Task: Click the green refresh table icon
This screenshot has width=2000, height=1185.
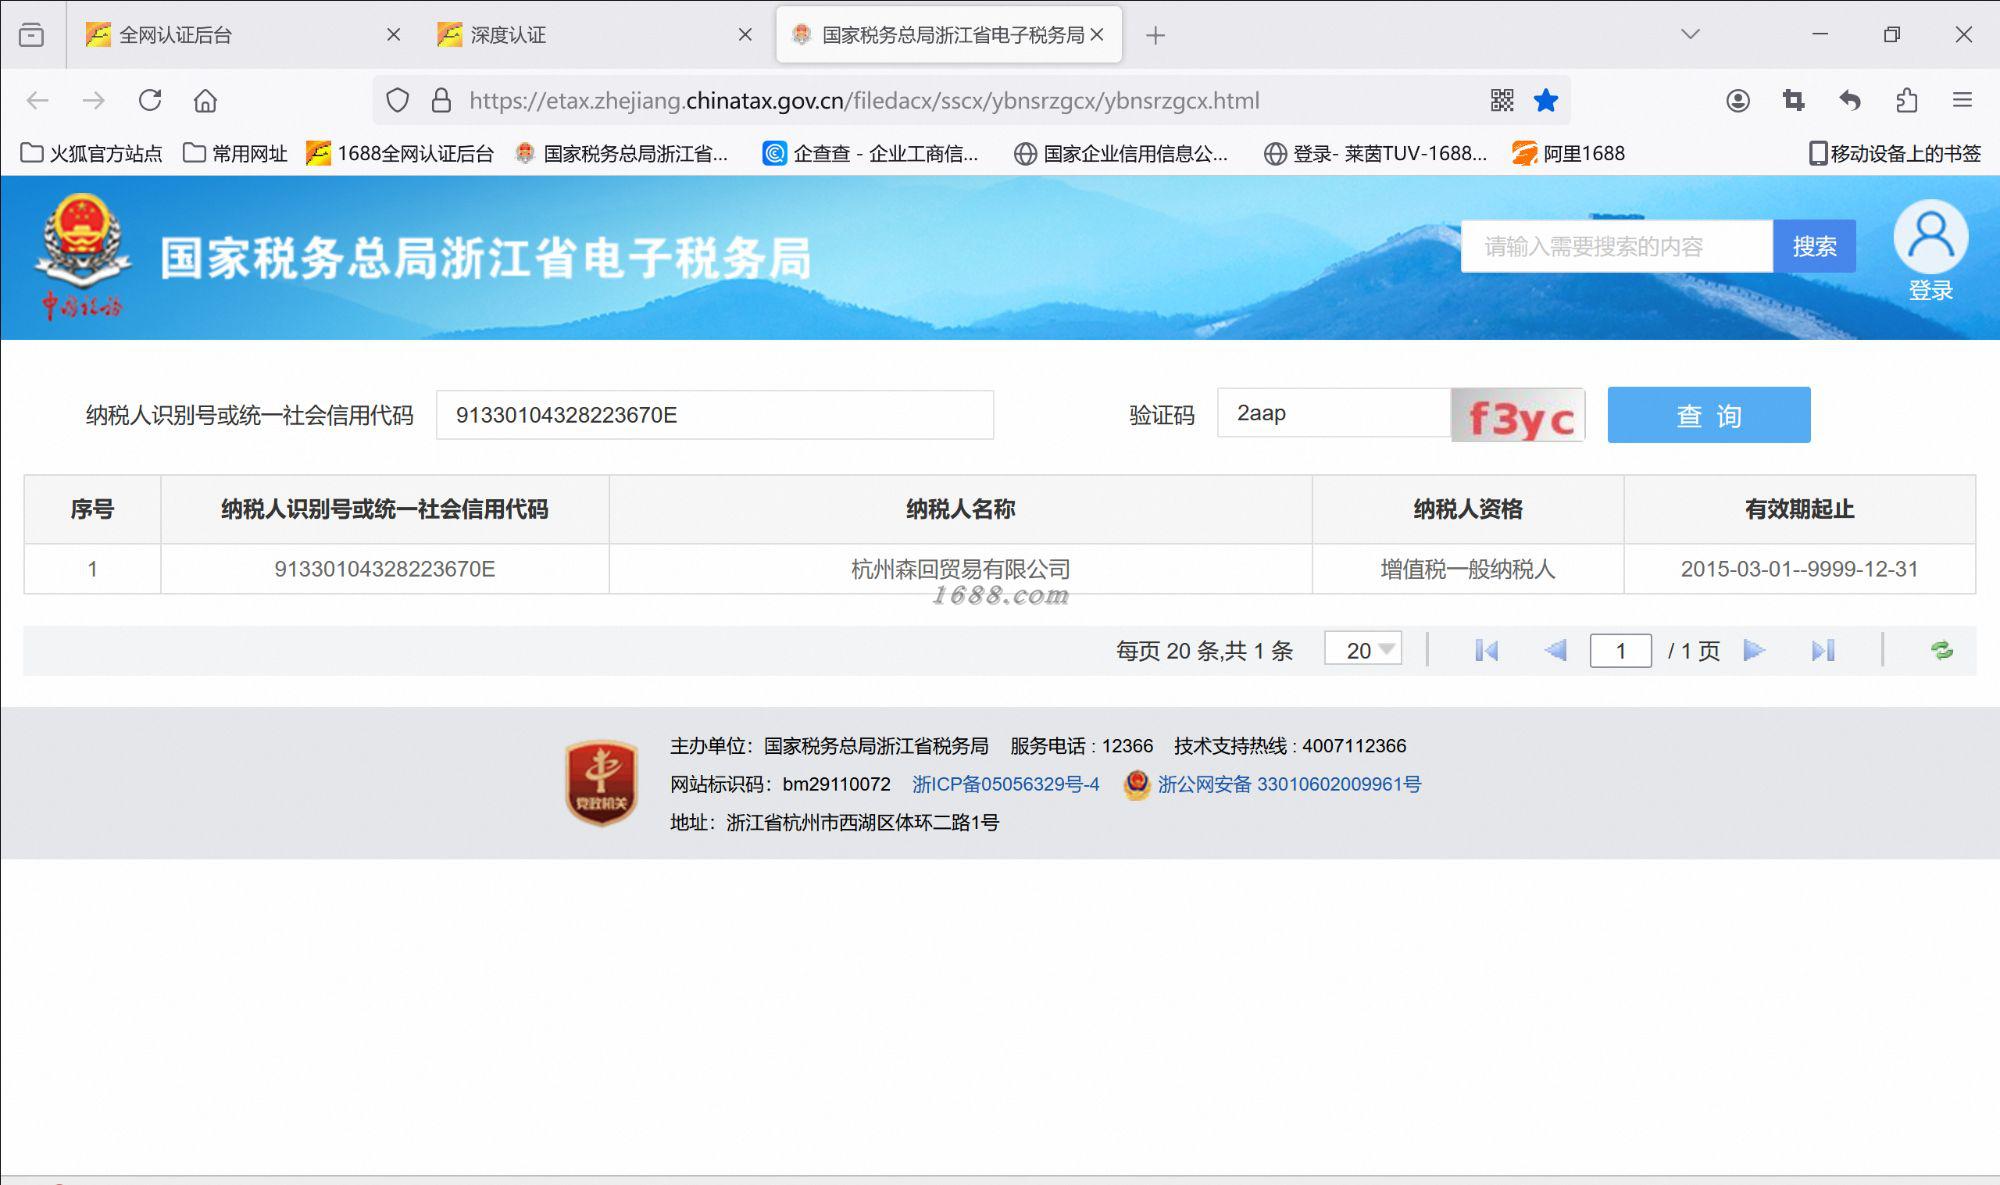Action: click(1941, 651)
